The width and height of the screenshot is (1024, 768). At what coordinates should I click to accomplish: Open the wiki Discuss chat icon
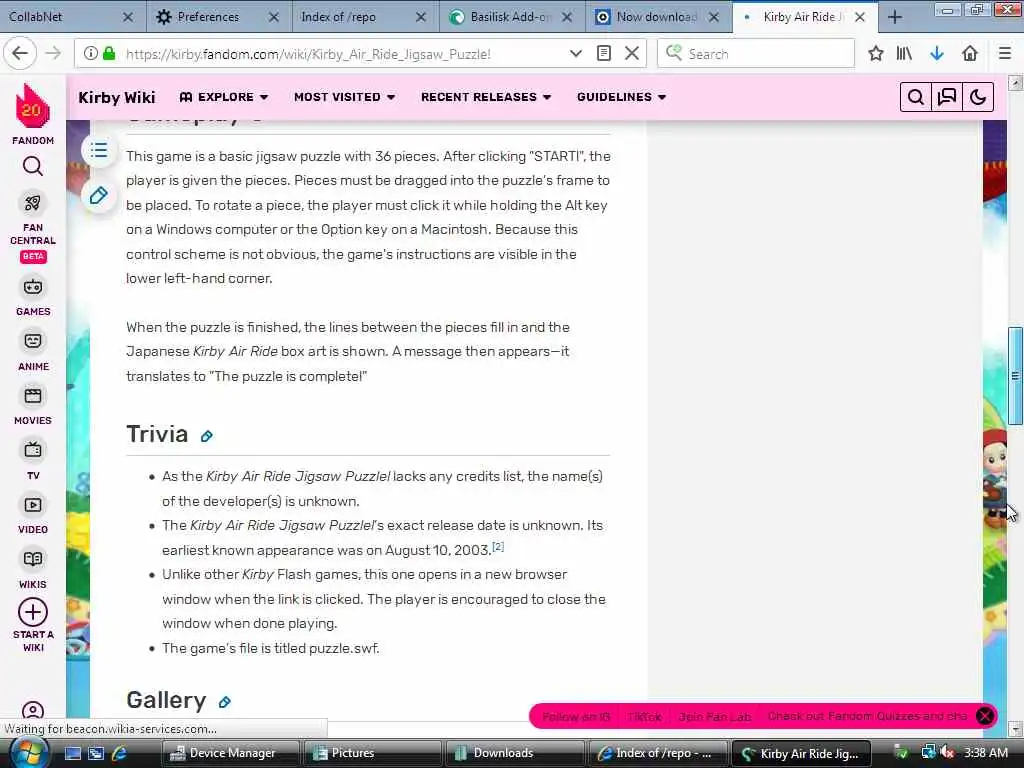pyautogui.click(x=947, y=97)
